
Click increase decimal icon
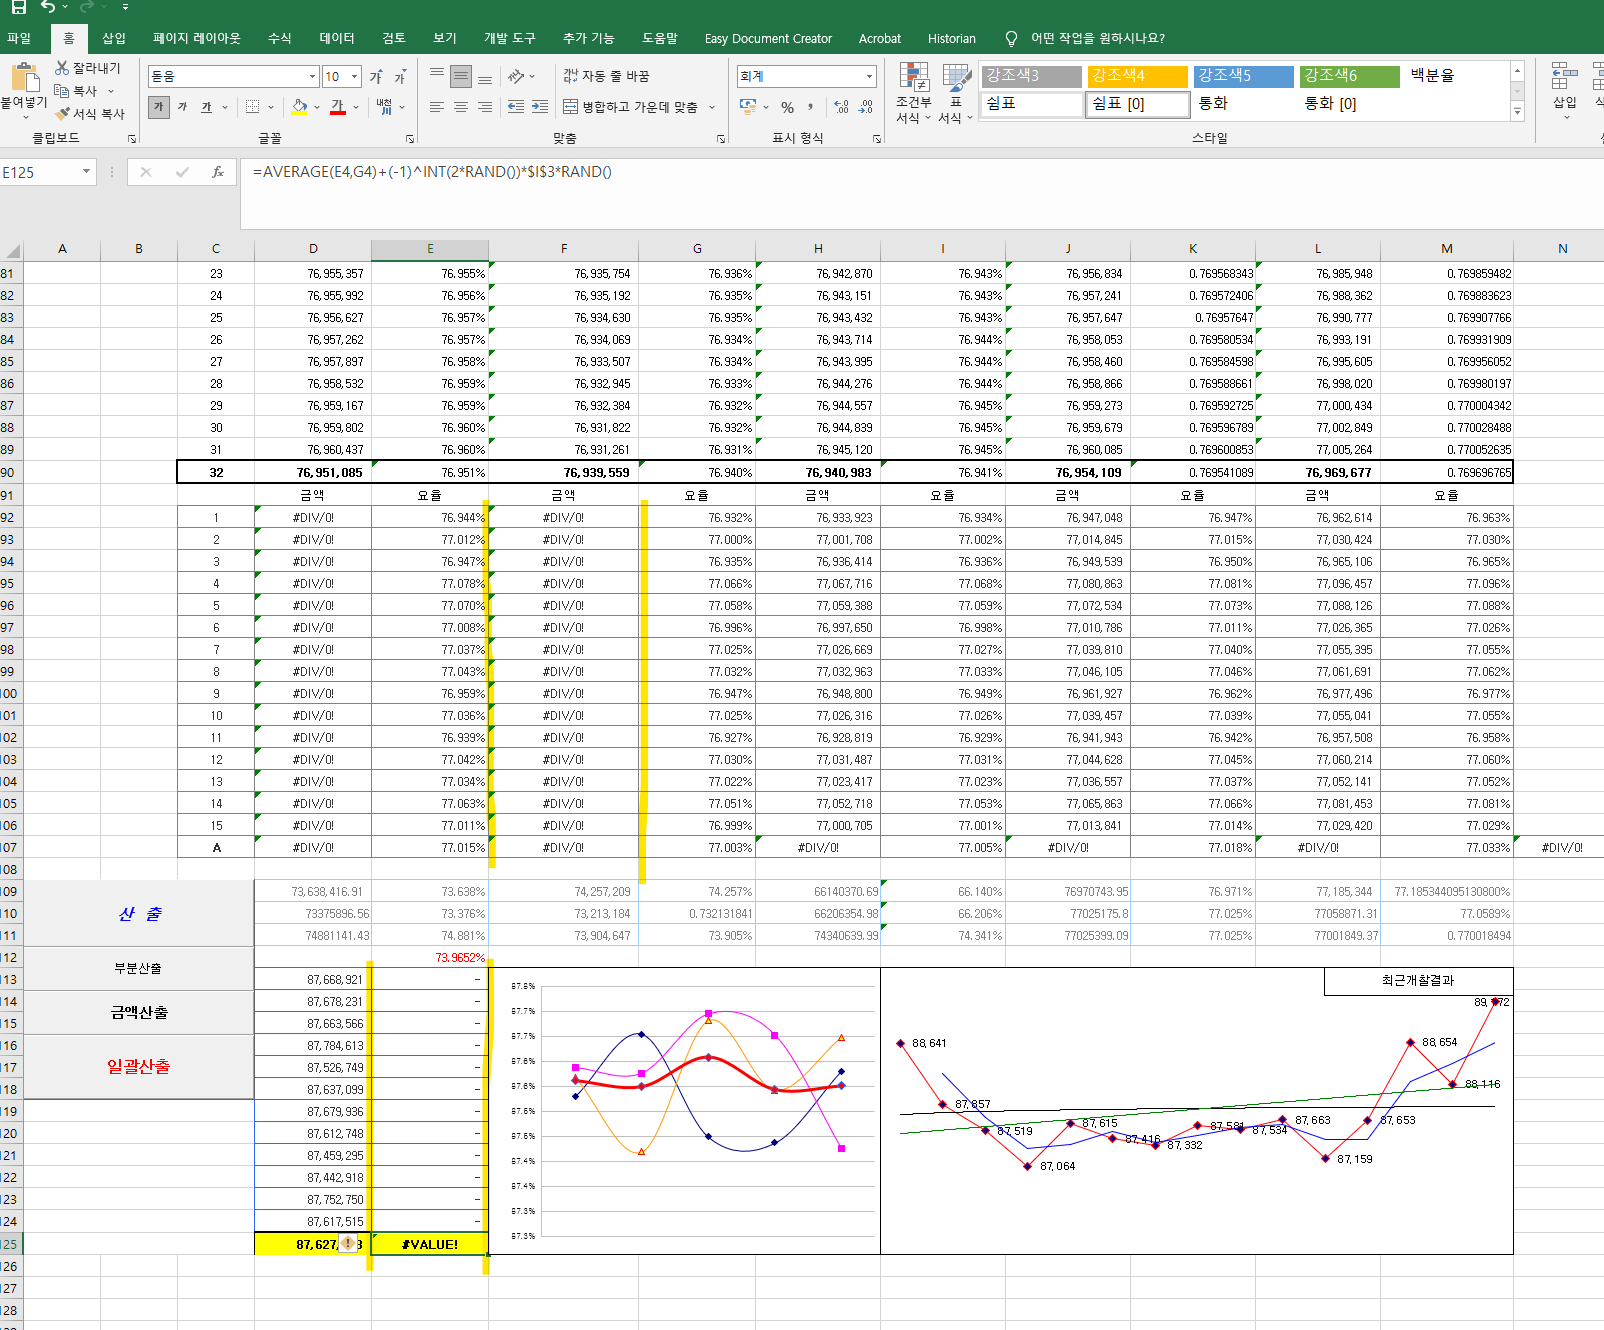(841, 107)
